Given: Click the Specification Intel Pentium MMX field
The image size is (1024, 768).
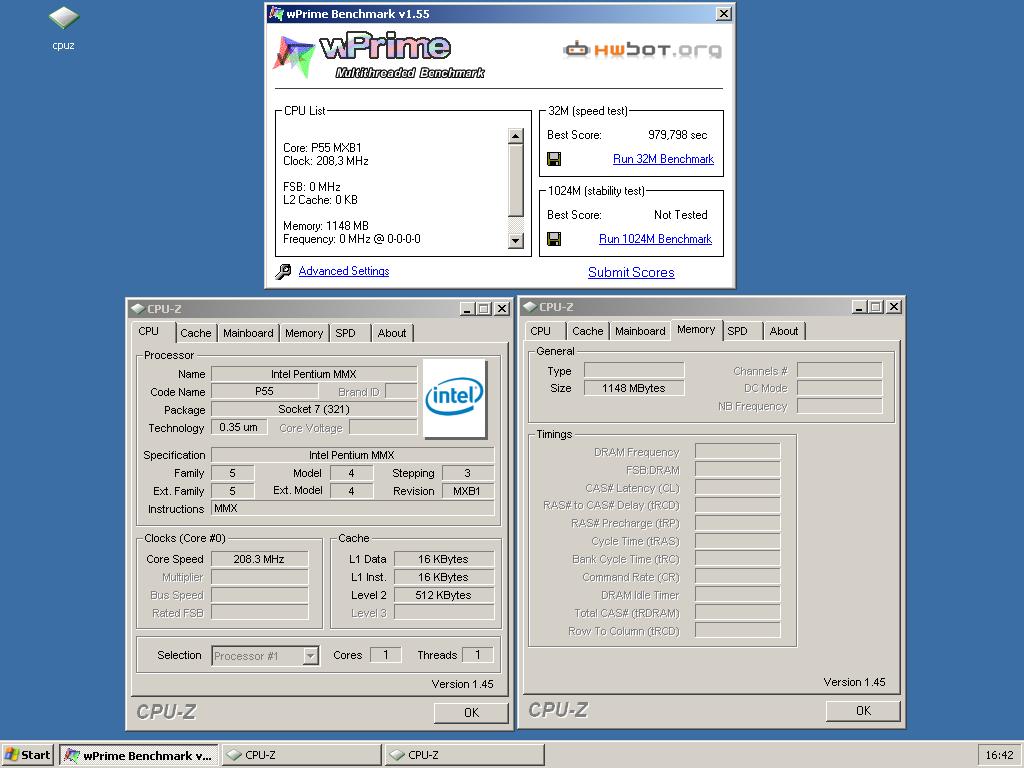Looking at the screenshot, I should pos(353,455).
